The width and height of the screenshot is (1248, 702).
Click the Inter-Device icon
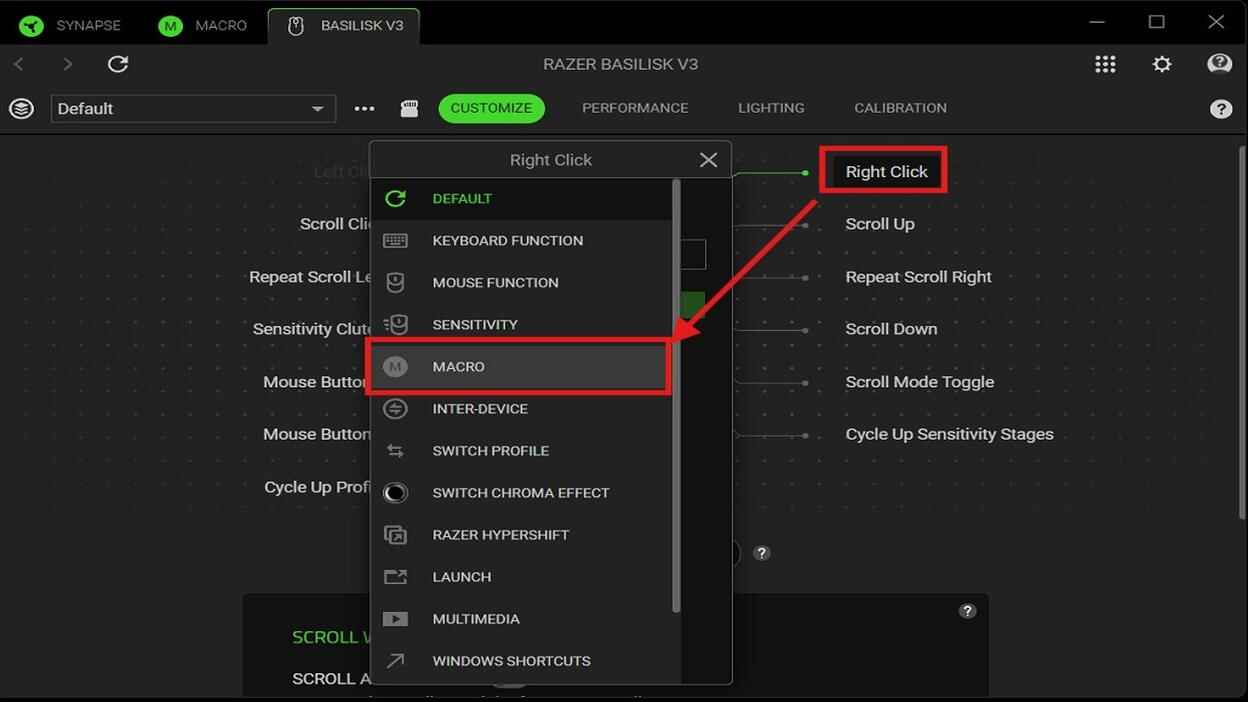pyautogui.click(x=396, y=409)
